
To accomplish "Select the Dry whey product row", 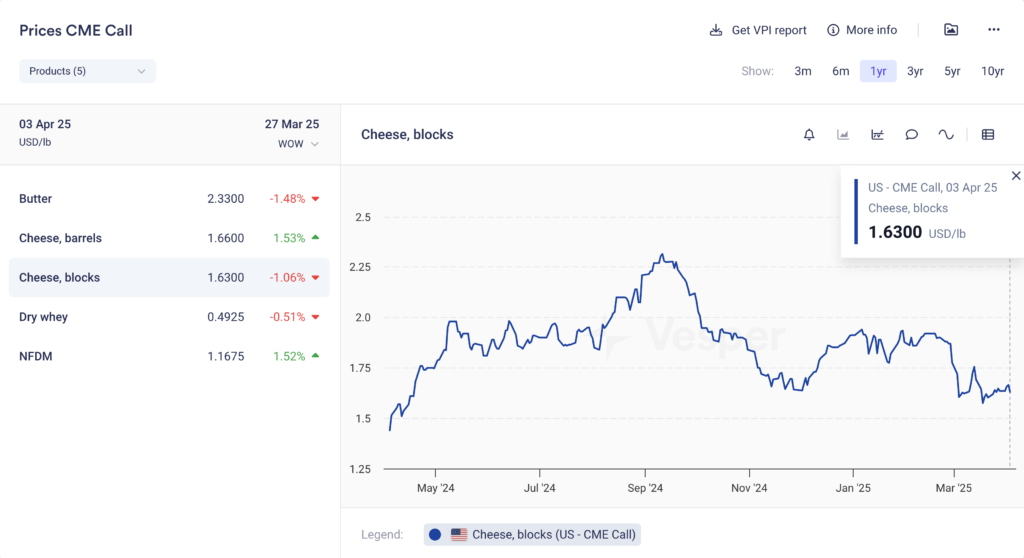I will coord(169,317).
